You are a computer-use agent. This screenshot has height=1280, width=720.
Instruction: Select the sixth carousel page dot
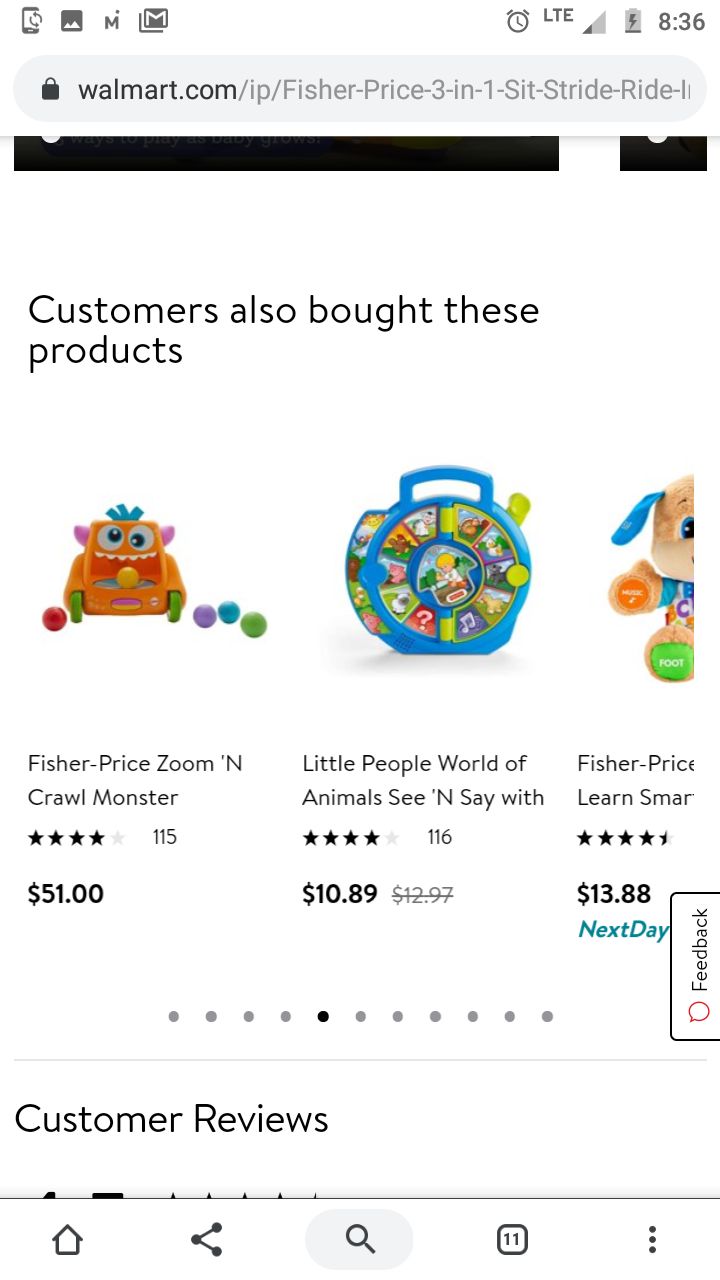pyautogui.click(x=360, y=1016)
